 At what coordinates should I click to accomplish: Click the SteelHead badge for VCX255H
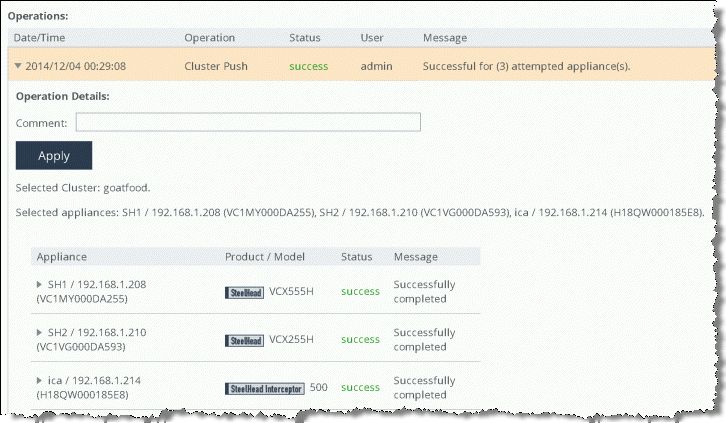point(244,340)
